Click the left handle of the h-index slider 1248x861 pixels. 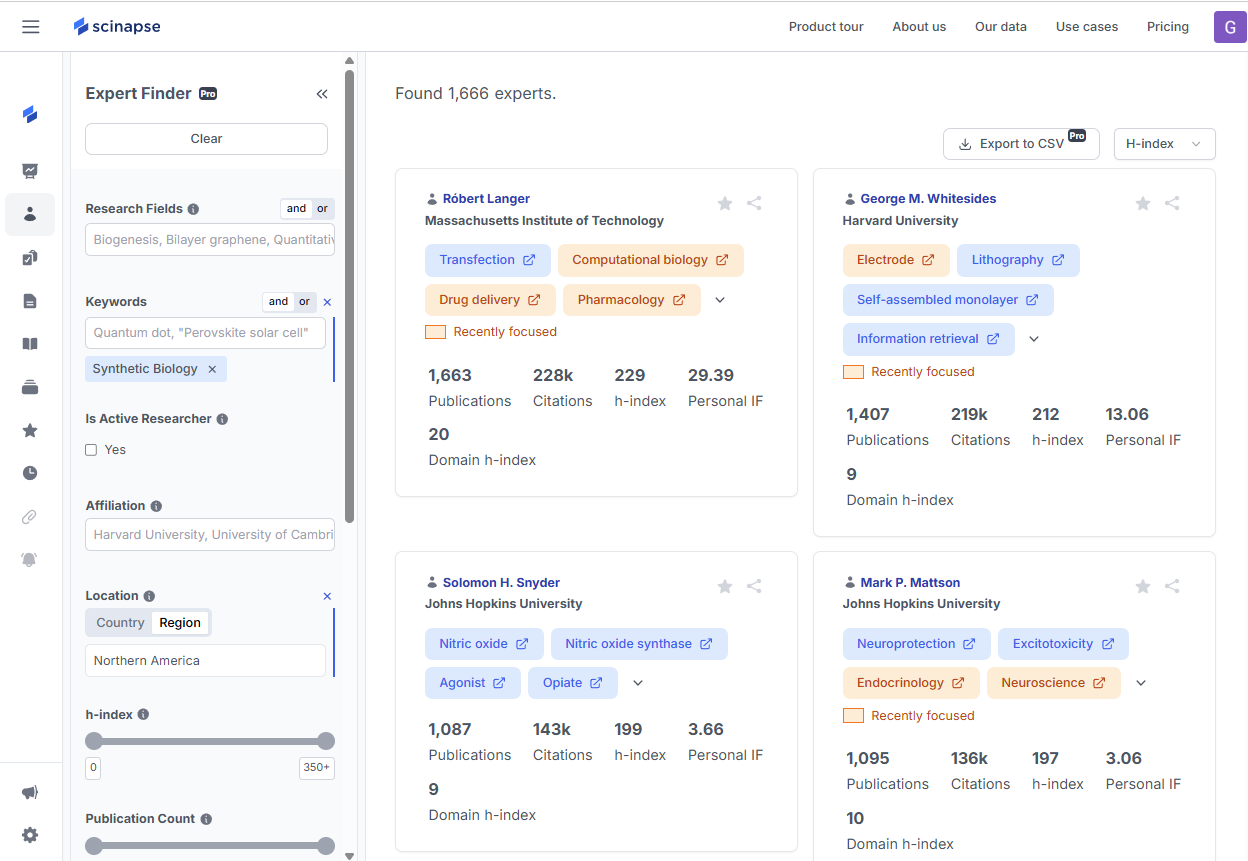[x=95, y=741]
